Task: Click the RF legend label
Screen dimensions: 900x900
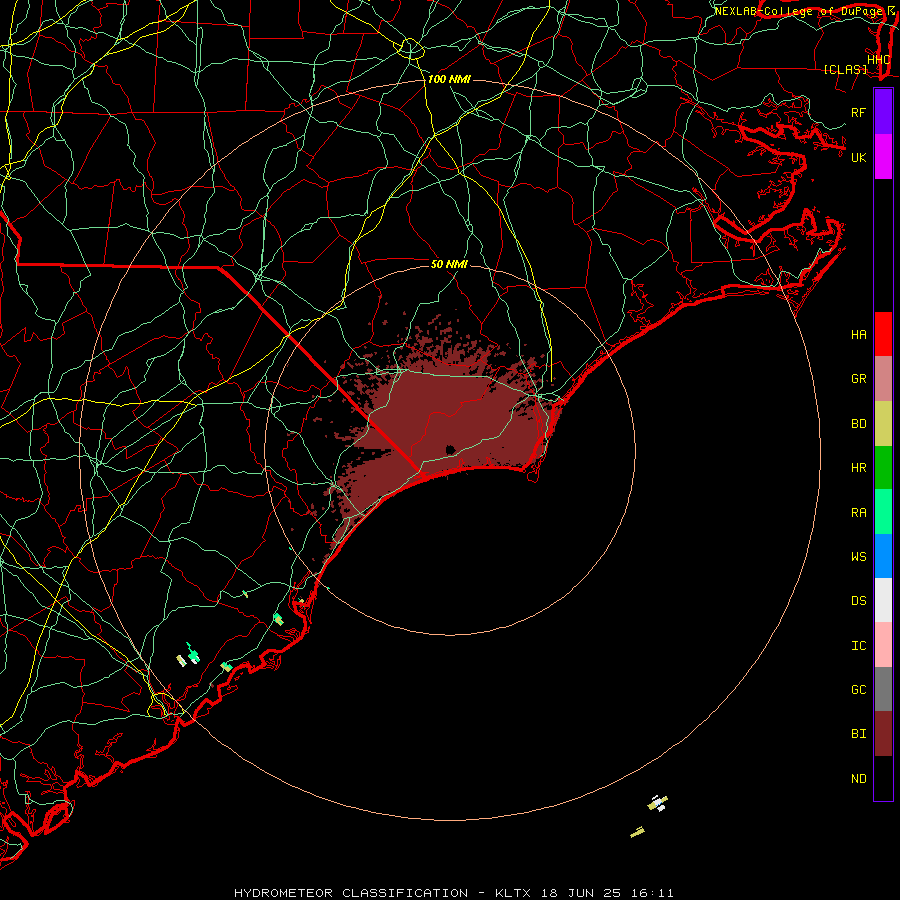Action: (x=858, y=112)
